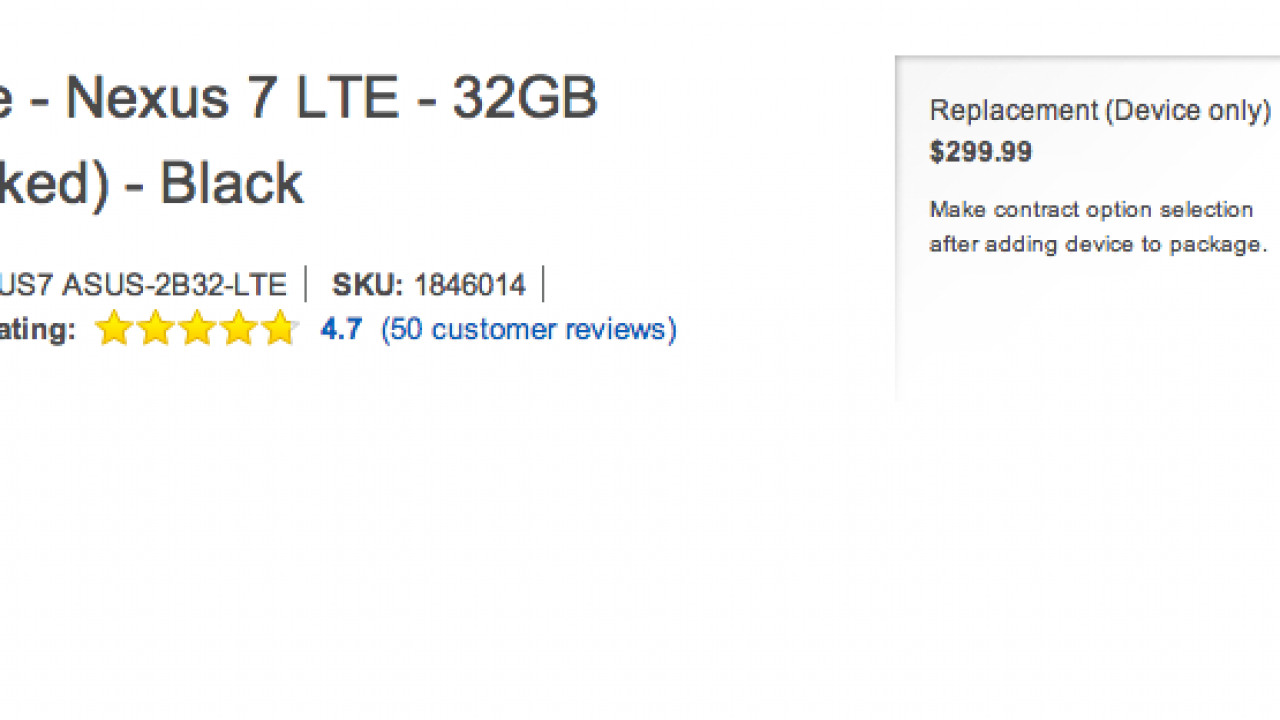
Task: Click the "(Device only)" text
Action: pos(1187,110)
